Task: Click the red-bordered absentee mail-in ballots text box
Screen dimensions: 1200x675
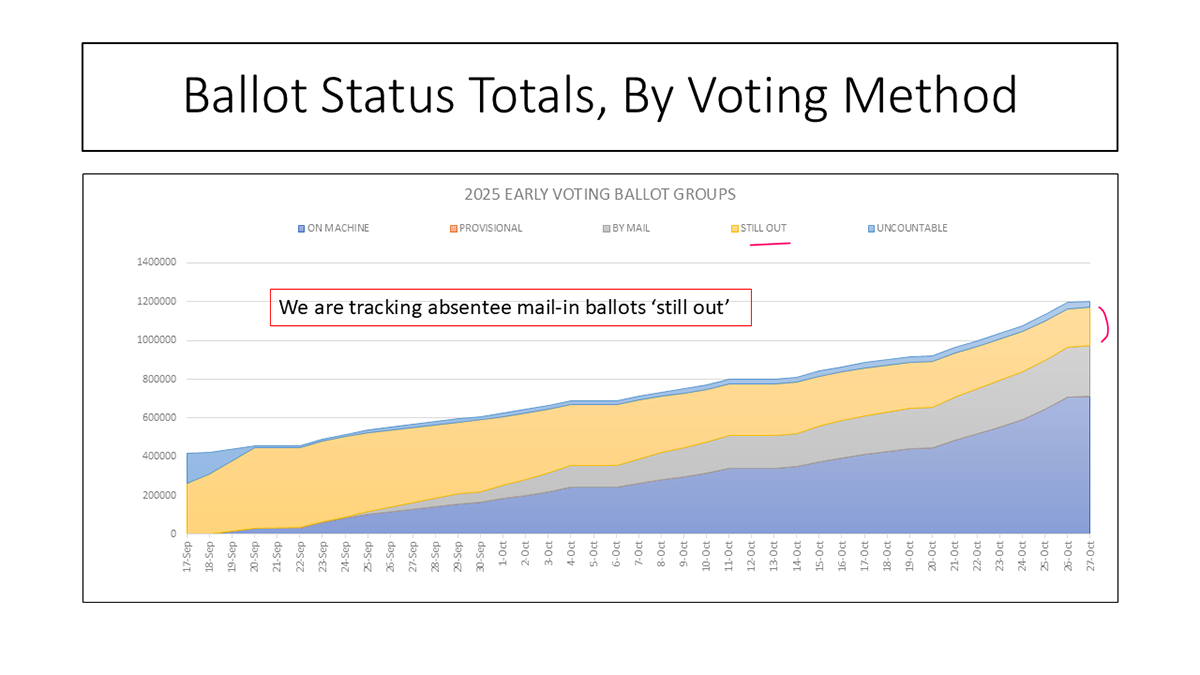Action: [x=510, y=308]
